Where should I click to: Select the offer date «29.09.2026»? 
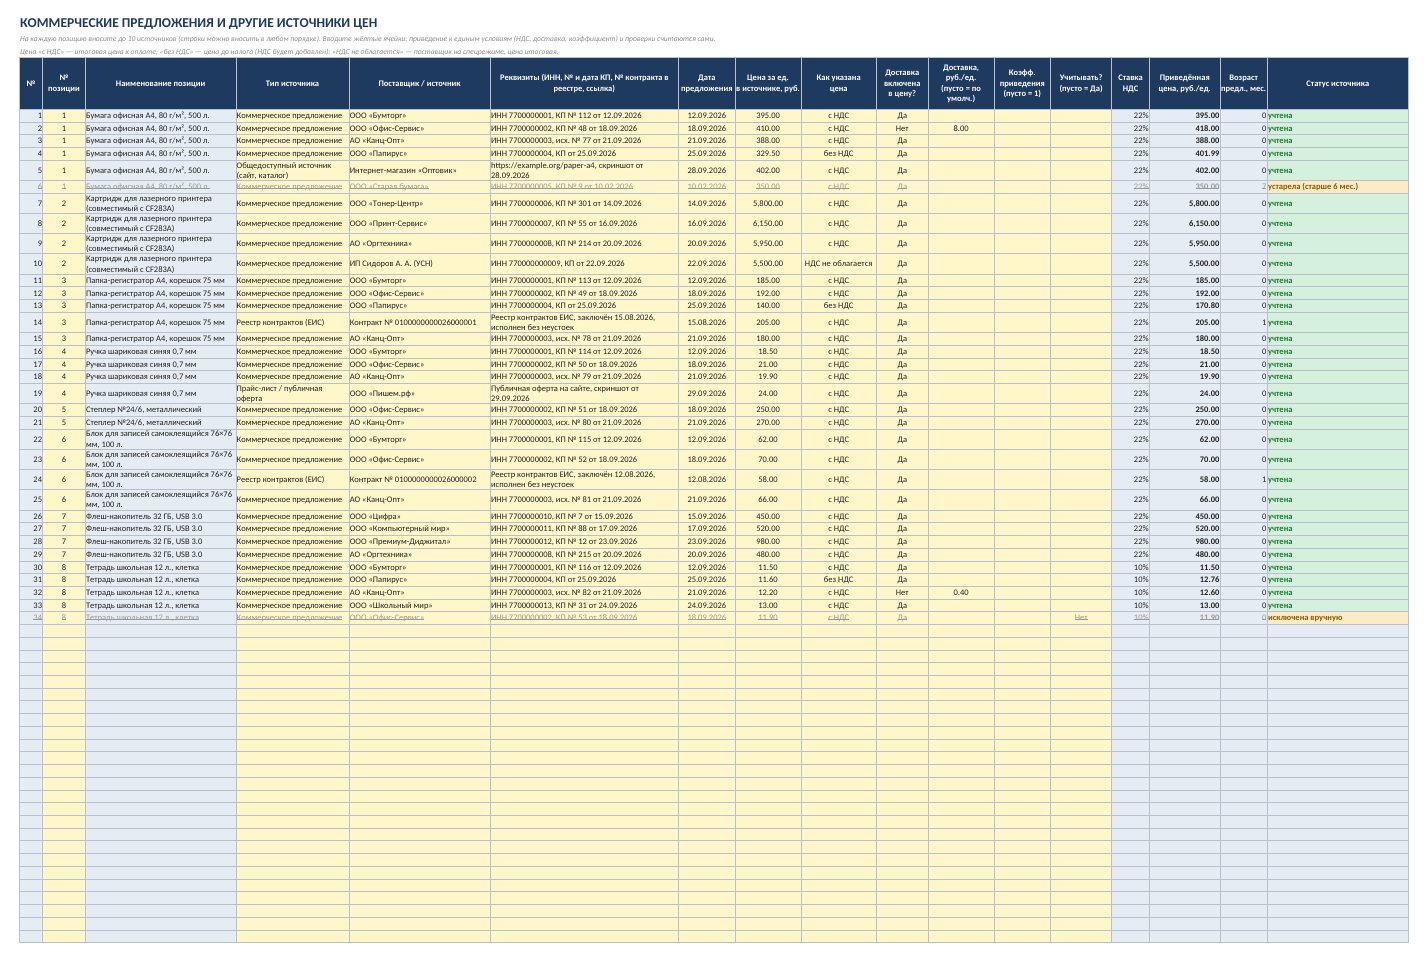[x=706, y=393]
